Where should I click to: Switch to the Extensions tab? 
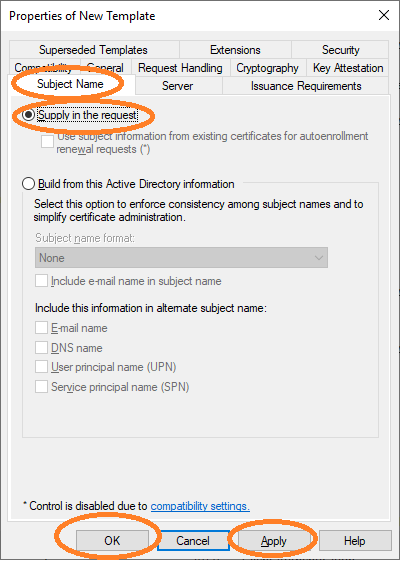(x=235, y=50)
